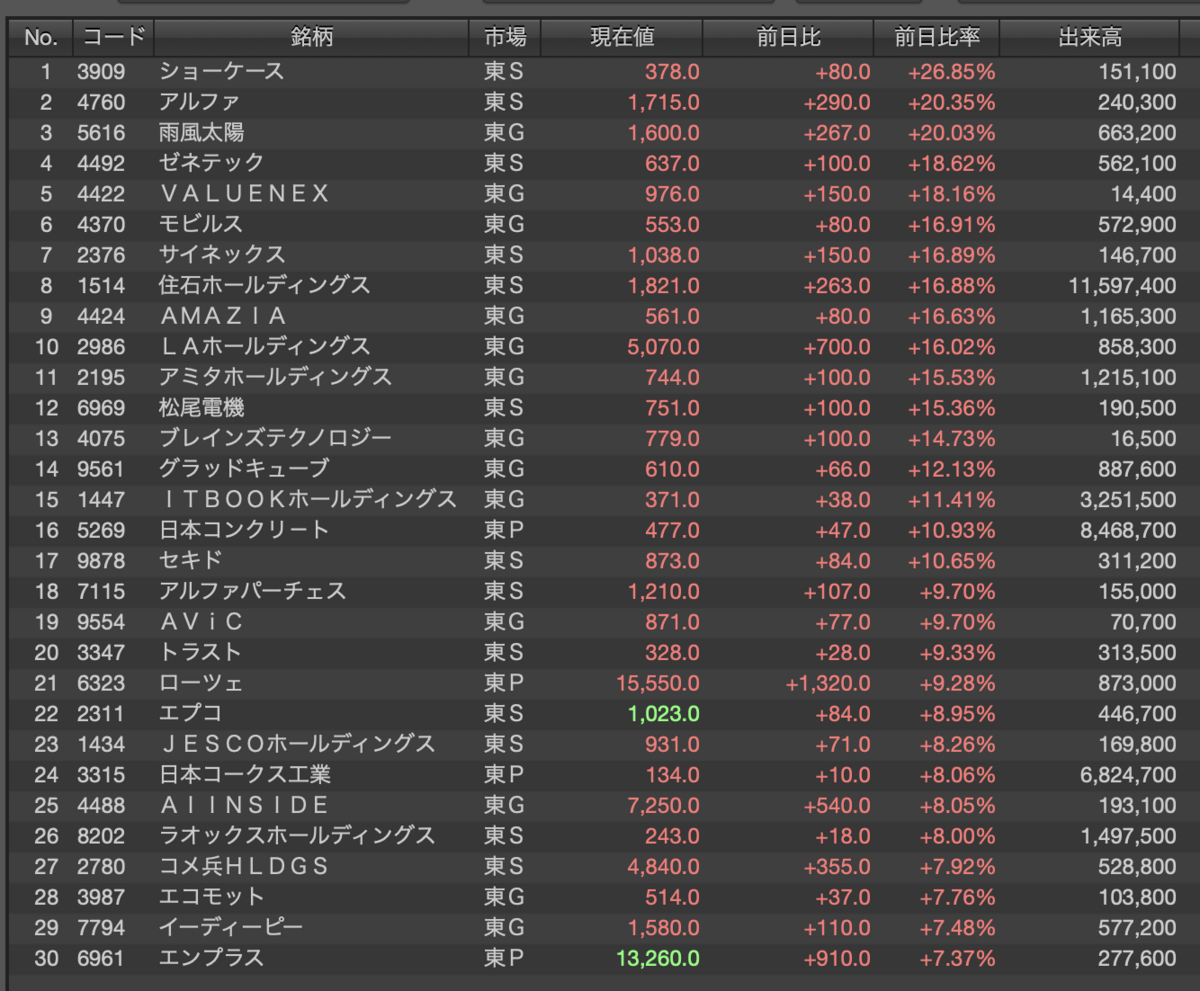Screen dimensions: 1200x991
Task: Select the ＬＡホールディングス stock name
Action: tap(264, 347)
